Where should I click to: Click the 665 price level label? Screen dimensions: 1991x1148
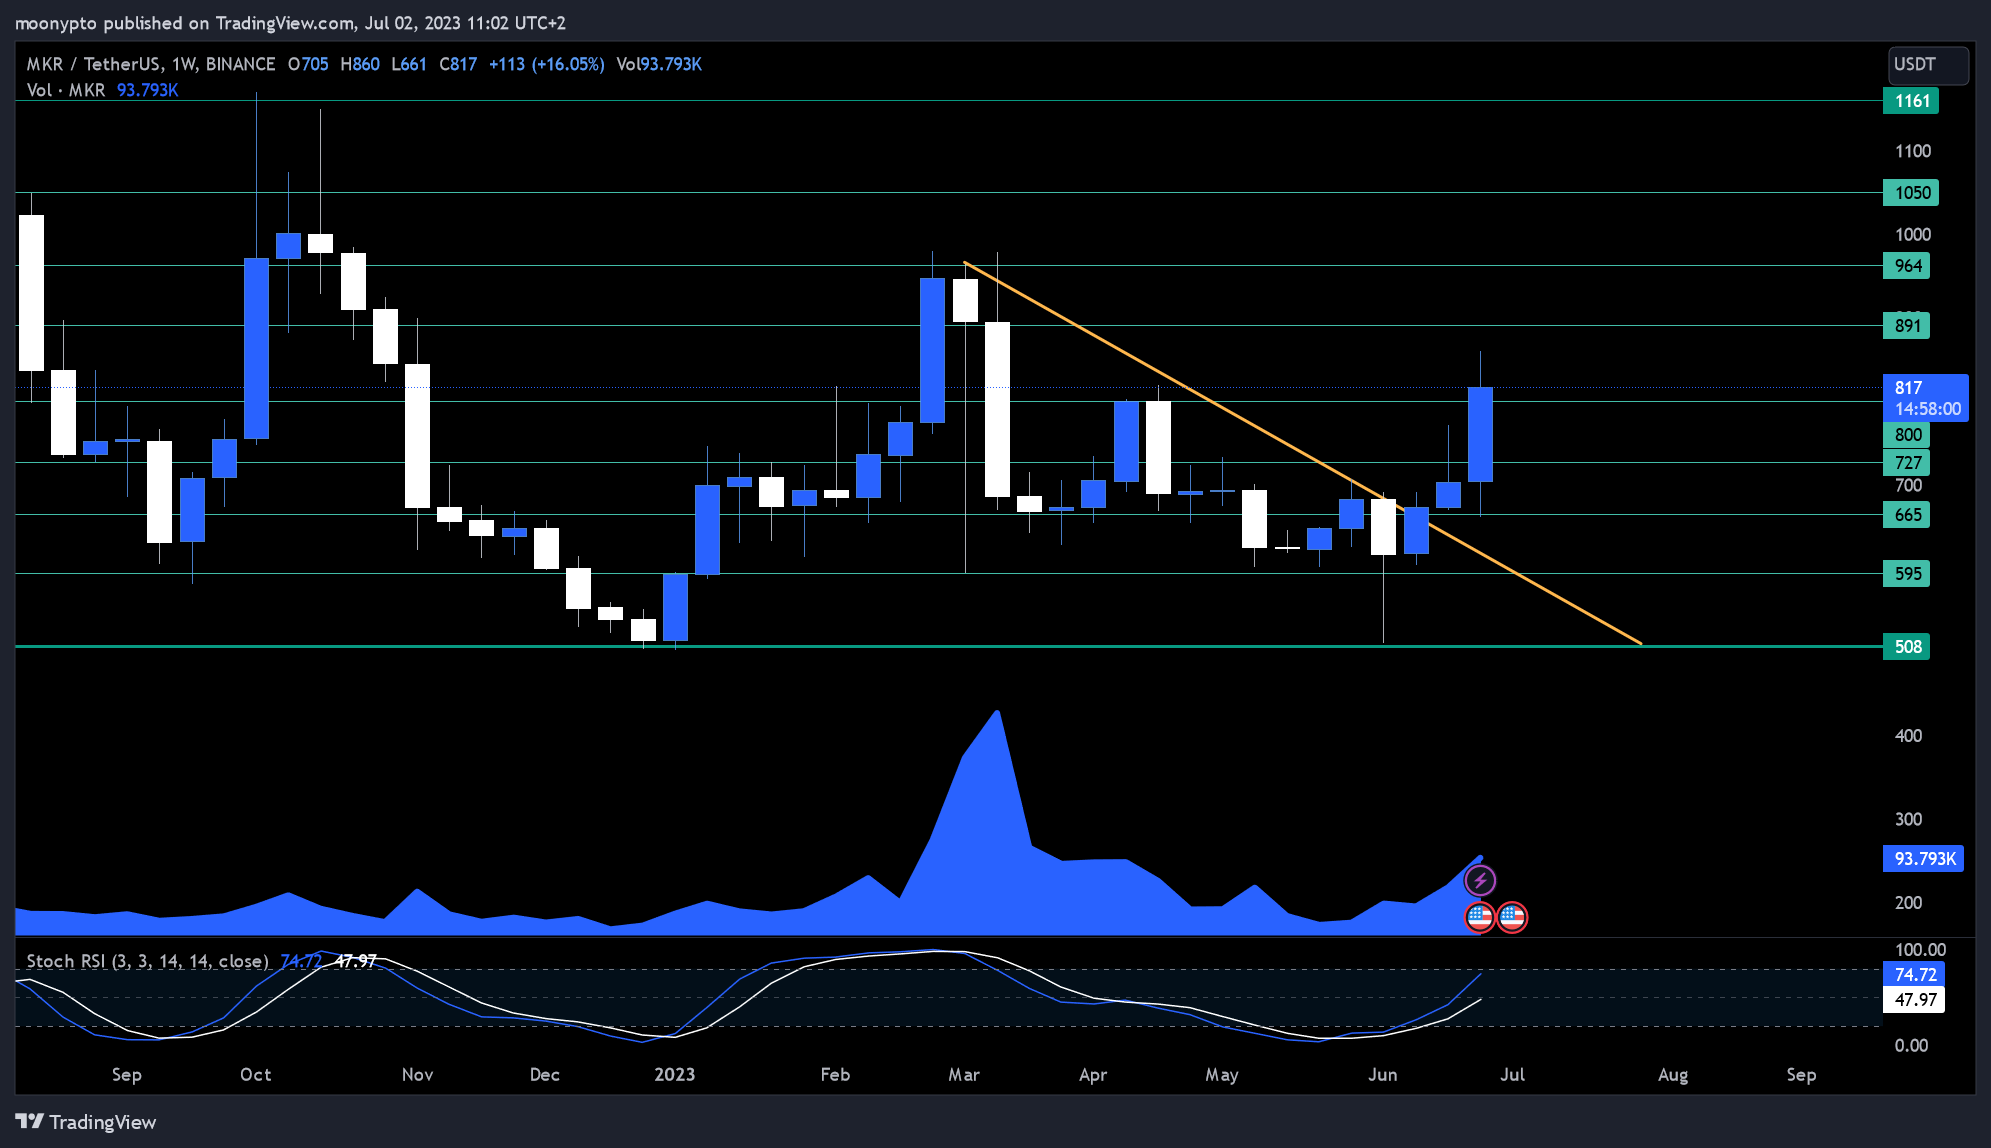pyautogui.click(x=1907, y=515)
